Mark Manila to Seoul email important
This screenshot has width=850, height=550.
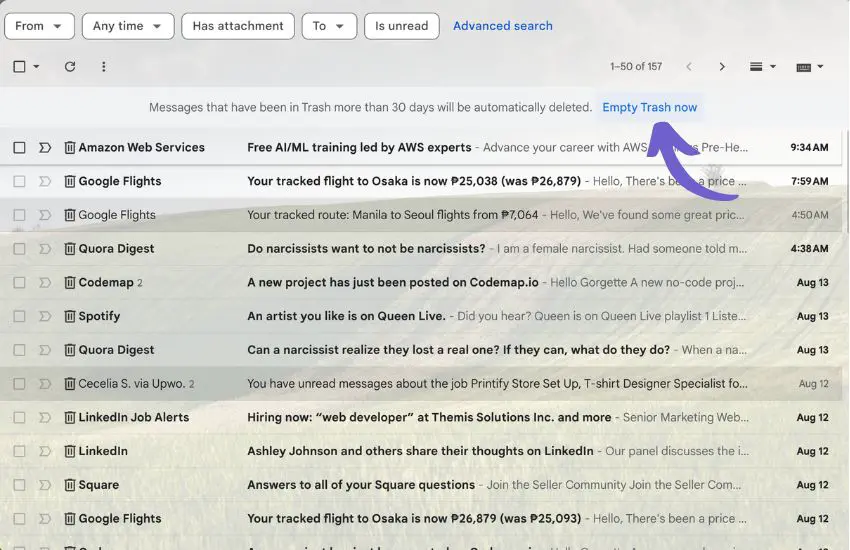click(45, 215)
